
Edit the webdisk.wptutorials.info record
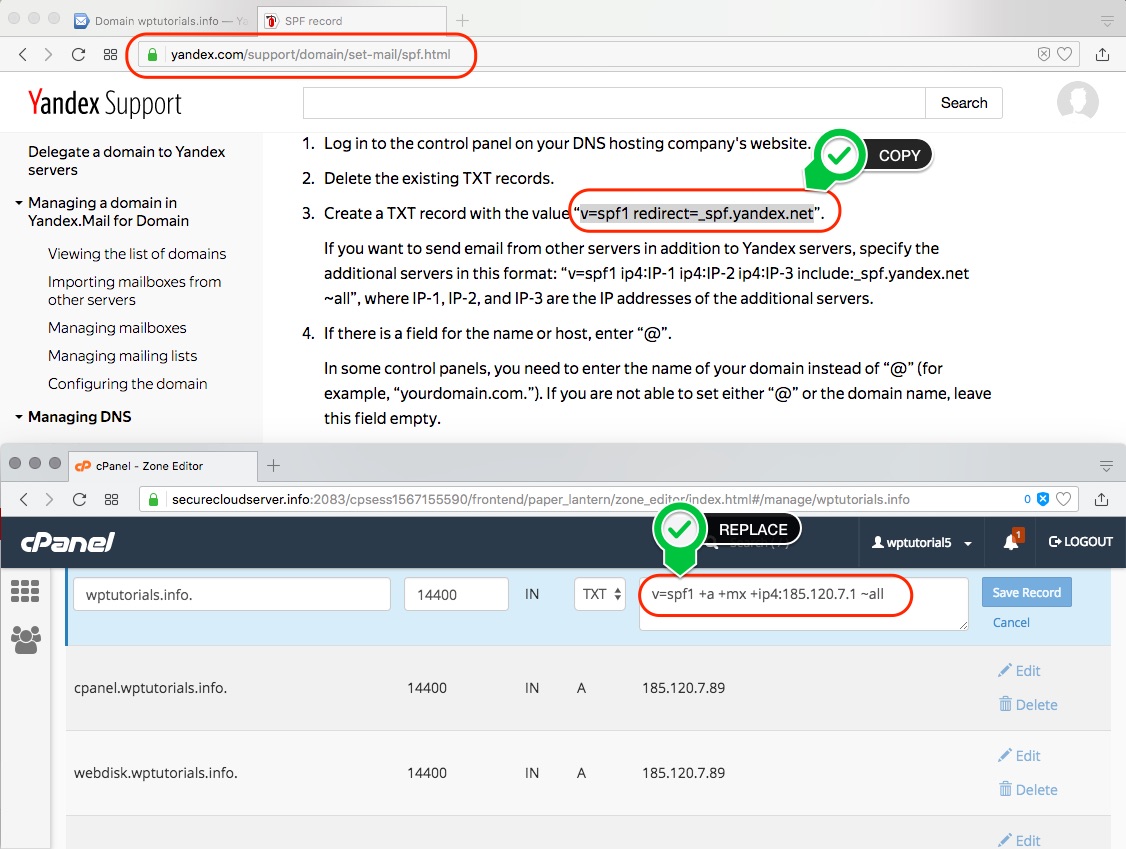tap(1019, 756)
